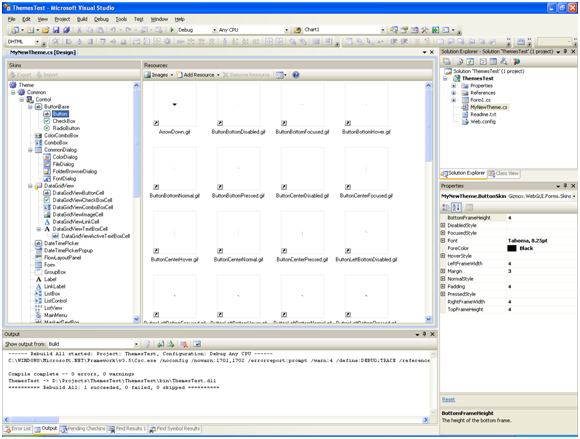Screen dimensions: 580x439
Task: Start debugging with the green play icon
Action: click(x=172, y=30)
